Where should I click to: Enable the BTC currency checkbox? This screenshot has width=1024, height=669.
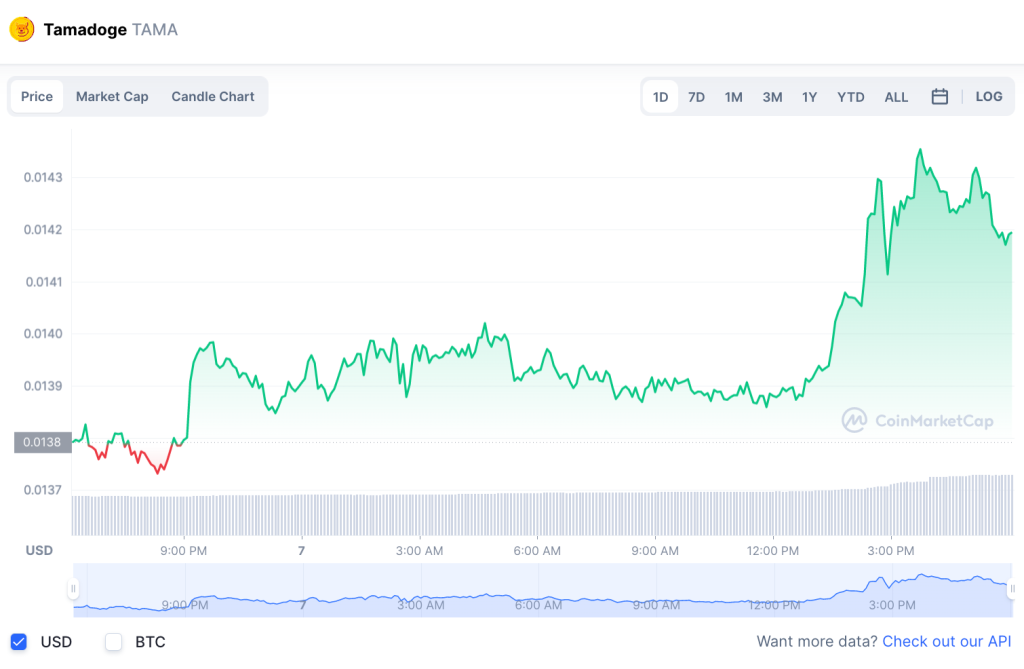tap(114, 642)
